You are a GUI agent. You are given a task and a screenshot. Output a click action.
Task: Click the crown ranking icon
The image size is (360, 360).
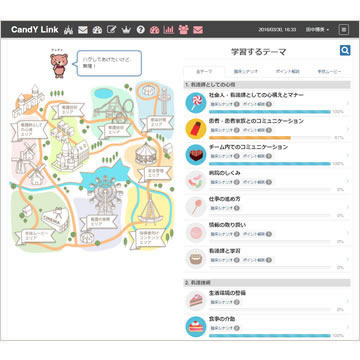[x=126, y=30]
